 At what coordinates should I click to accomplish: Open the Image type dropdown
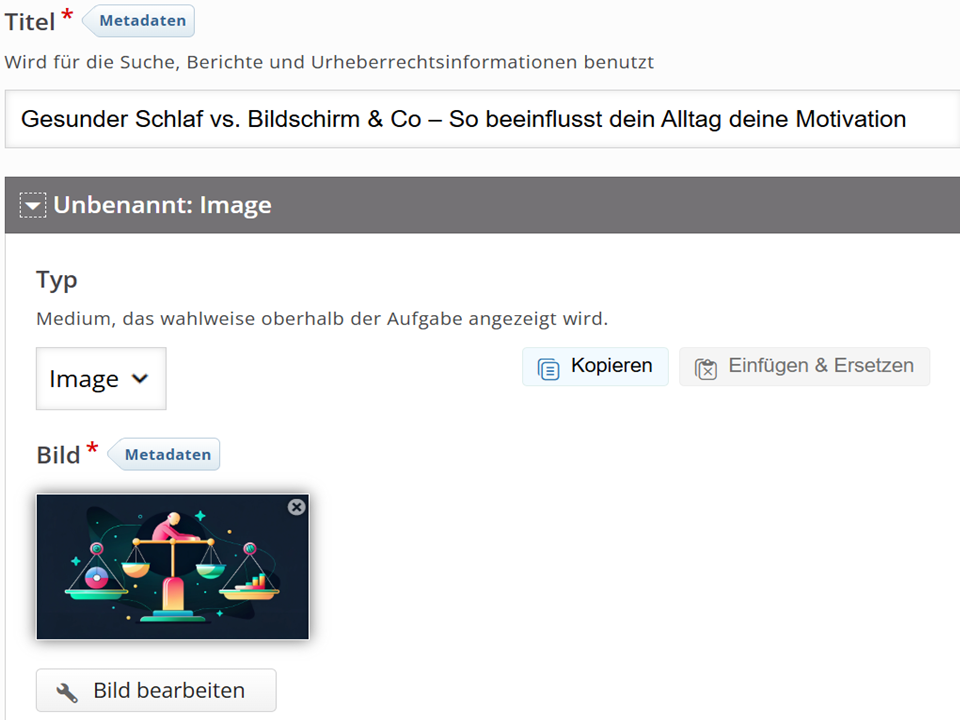click(100, 379)
